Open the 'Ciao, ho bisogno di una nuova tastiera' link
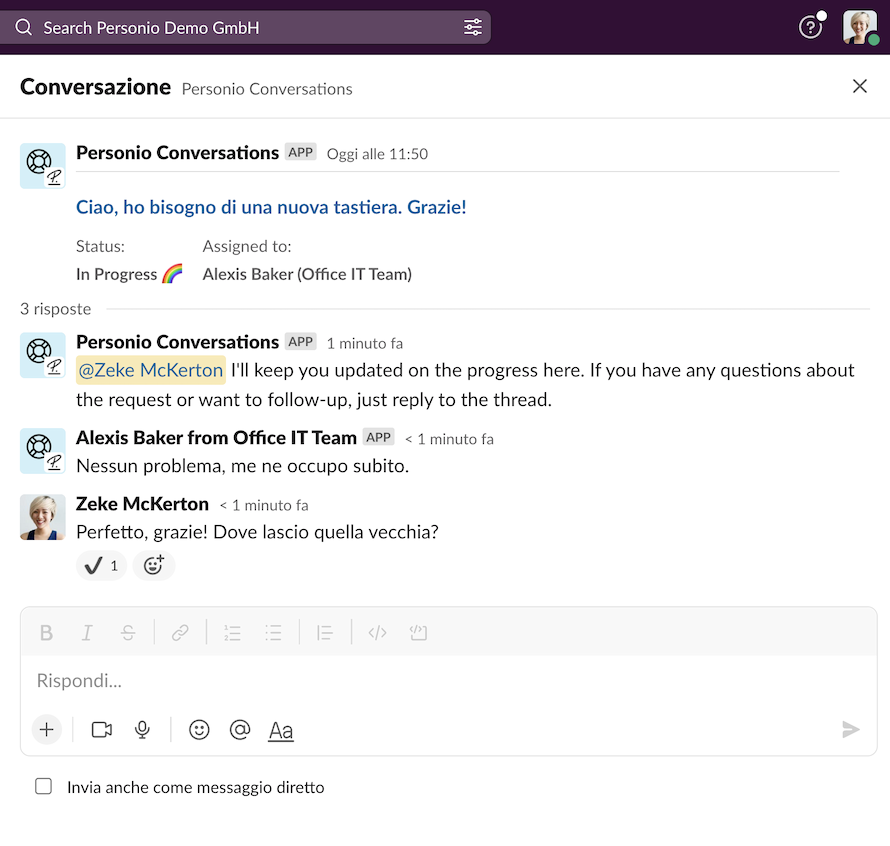890x846 pixels. pyautogui.click(x=271, y=207)
